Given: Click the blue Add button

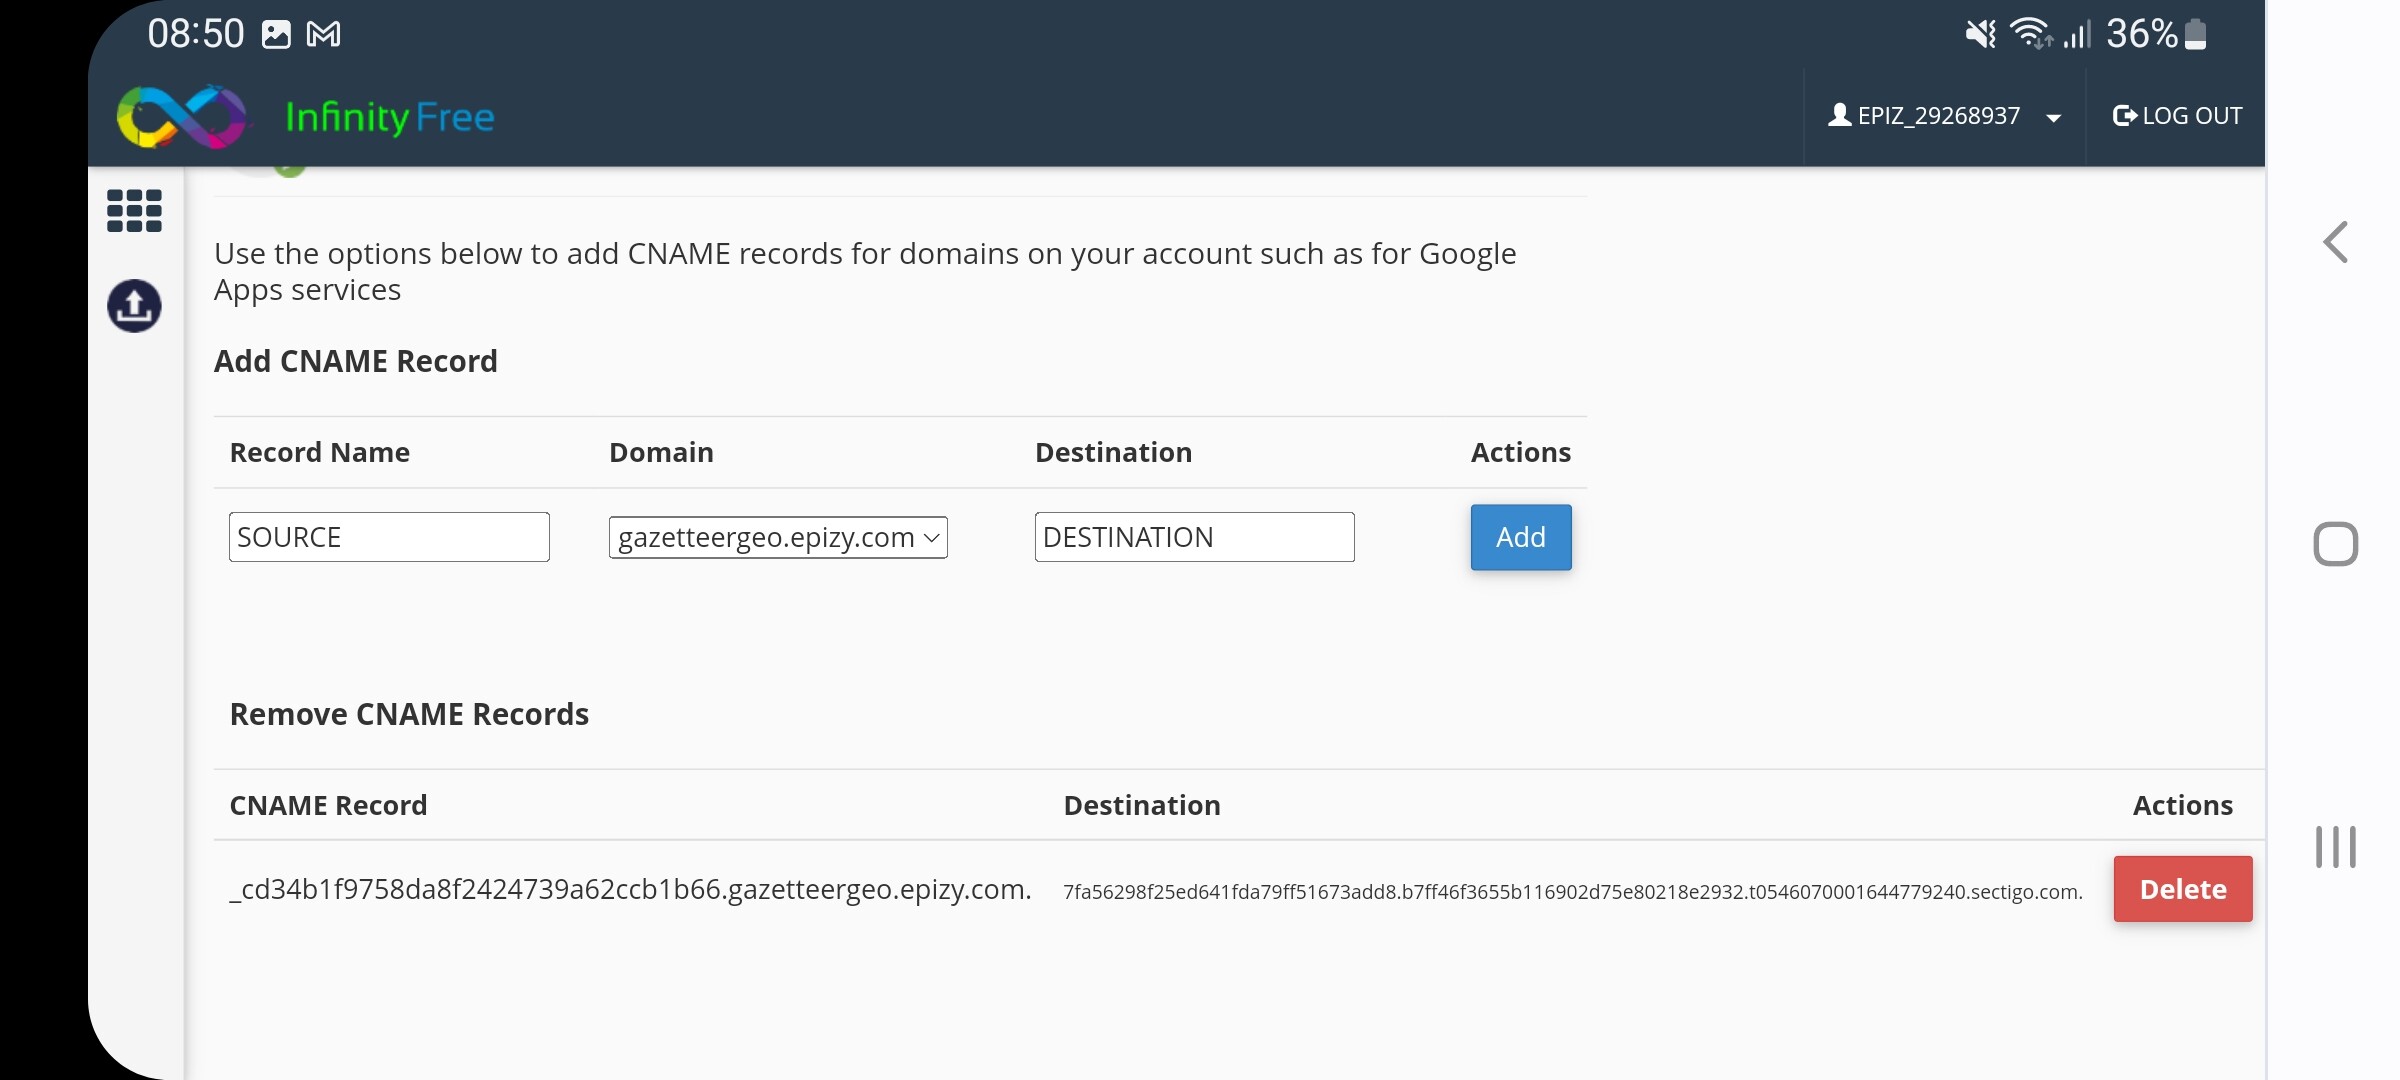Looking at the screenshot, I should pos(1520,538).
